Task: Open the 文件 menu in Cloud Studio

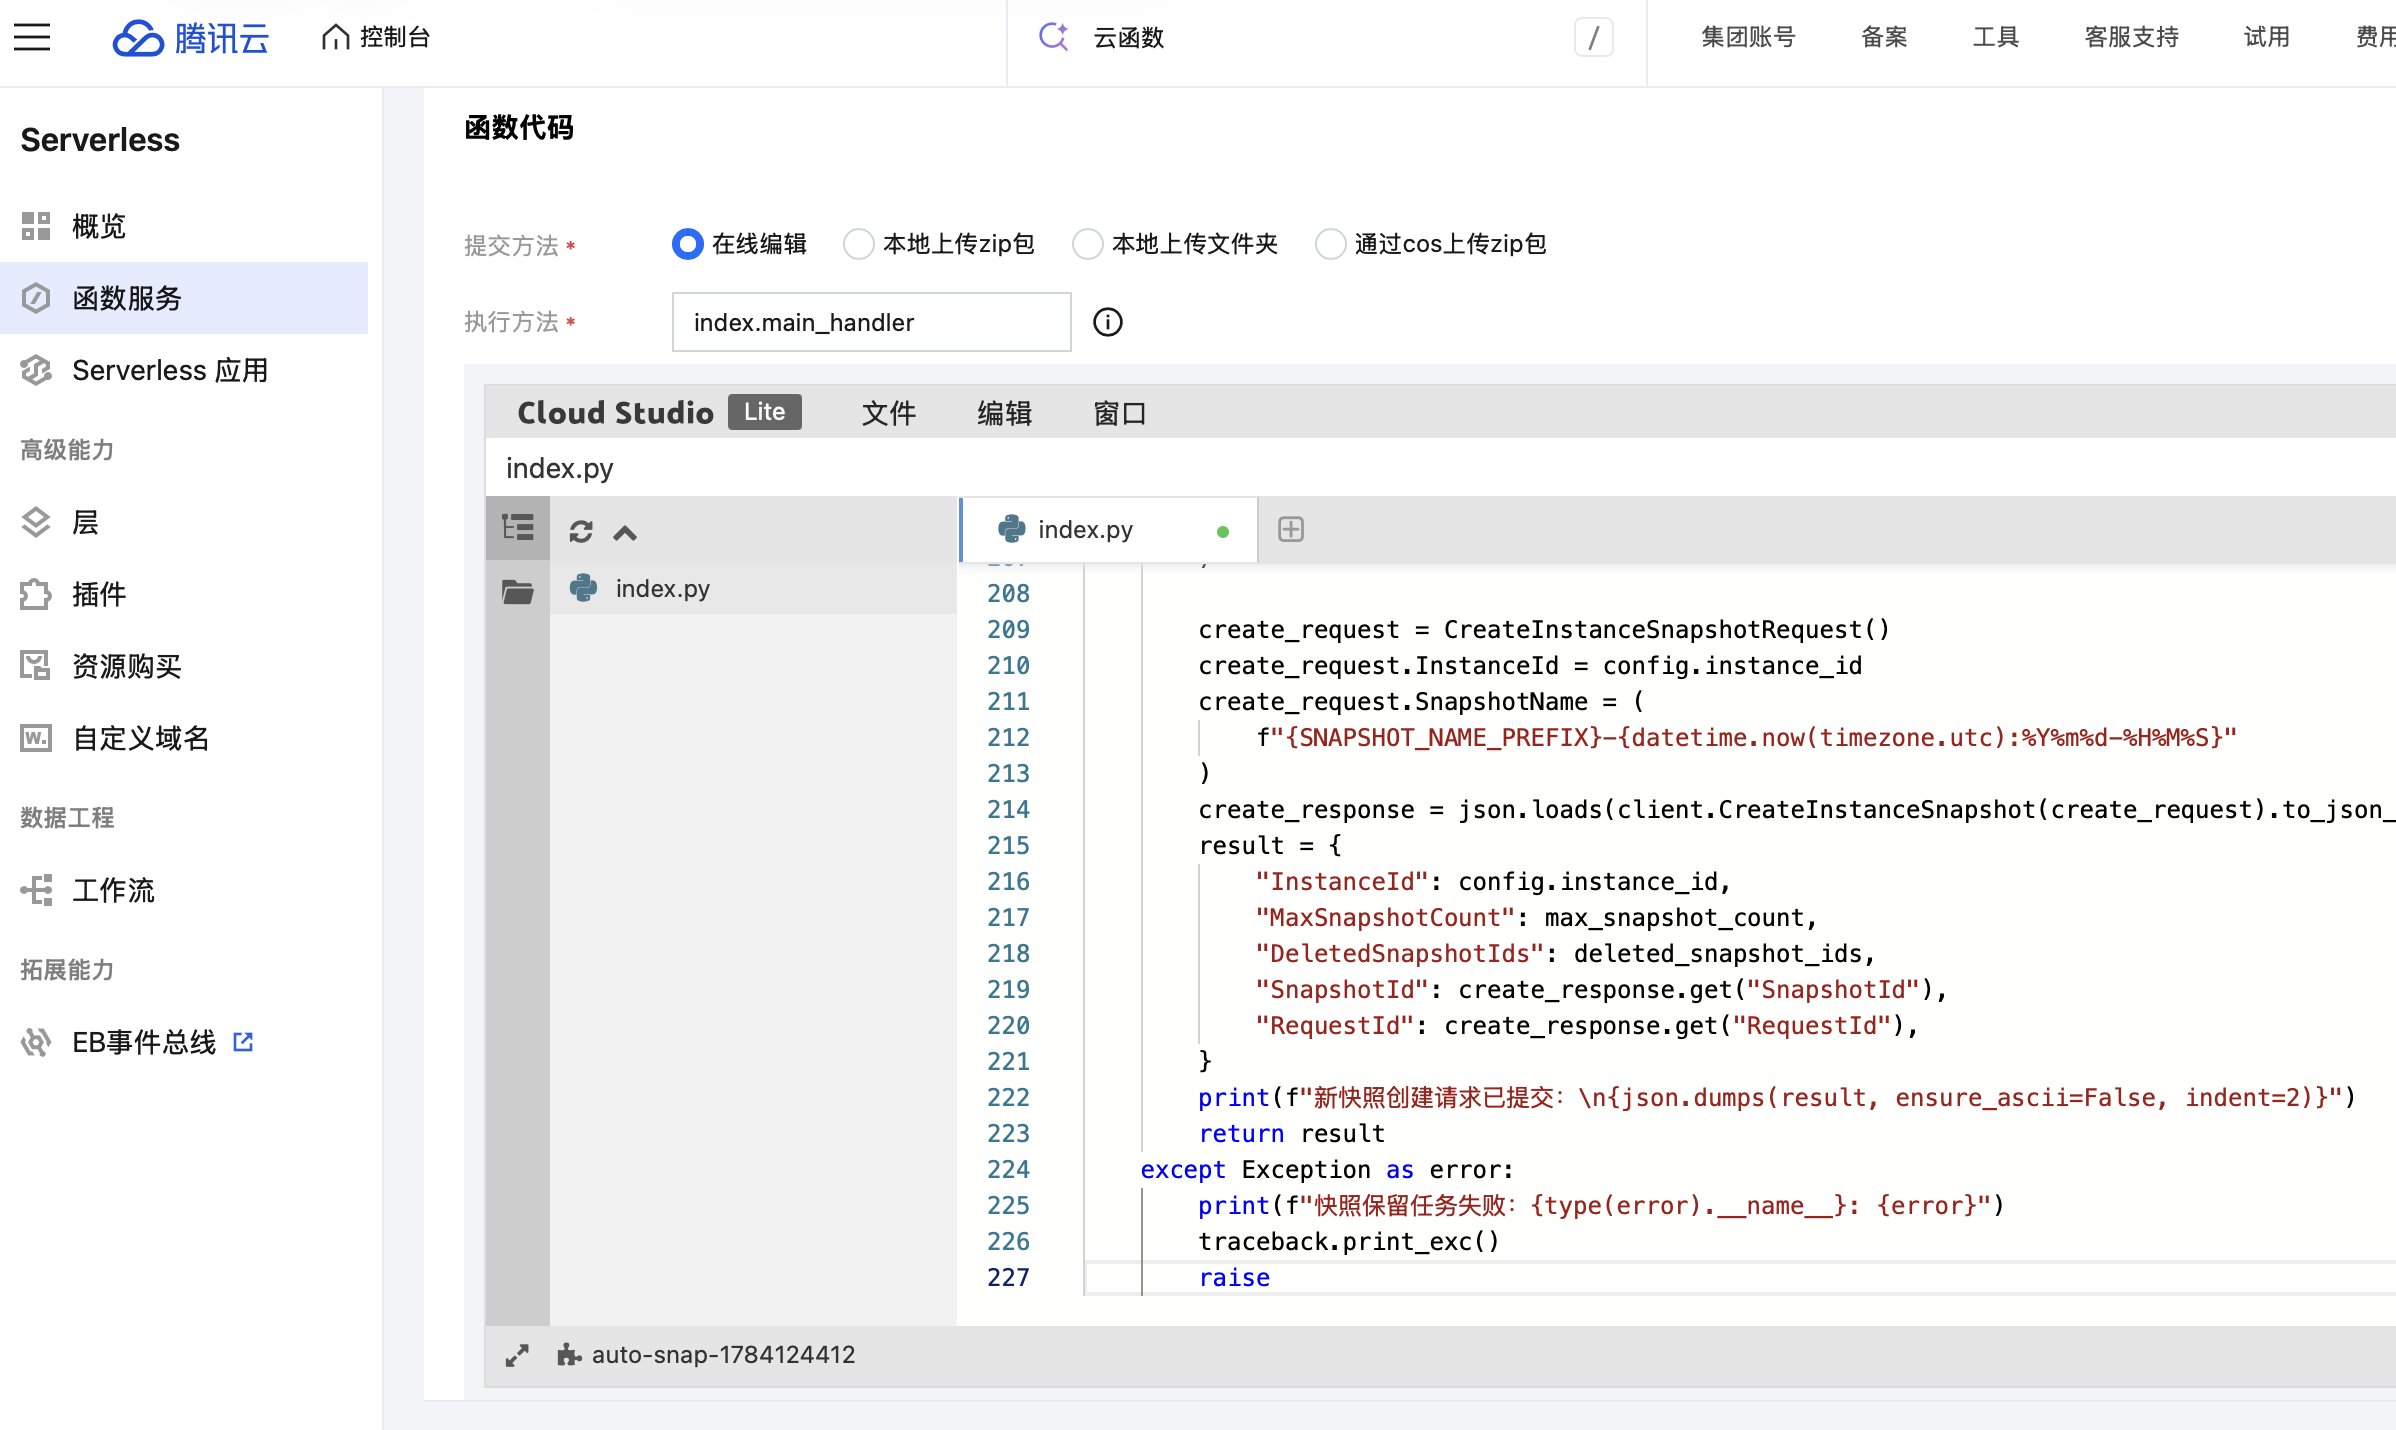Action: pos(888,413)
